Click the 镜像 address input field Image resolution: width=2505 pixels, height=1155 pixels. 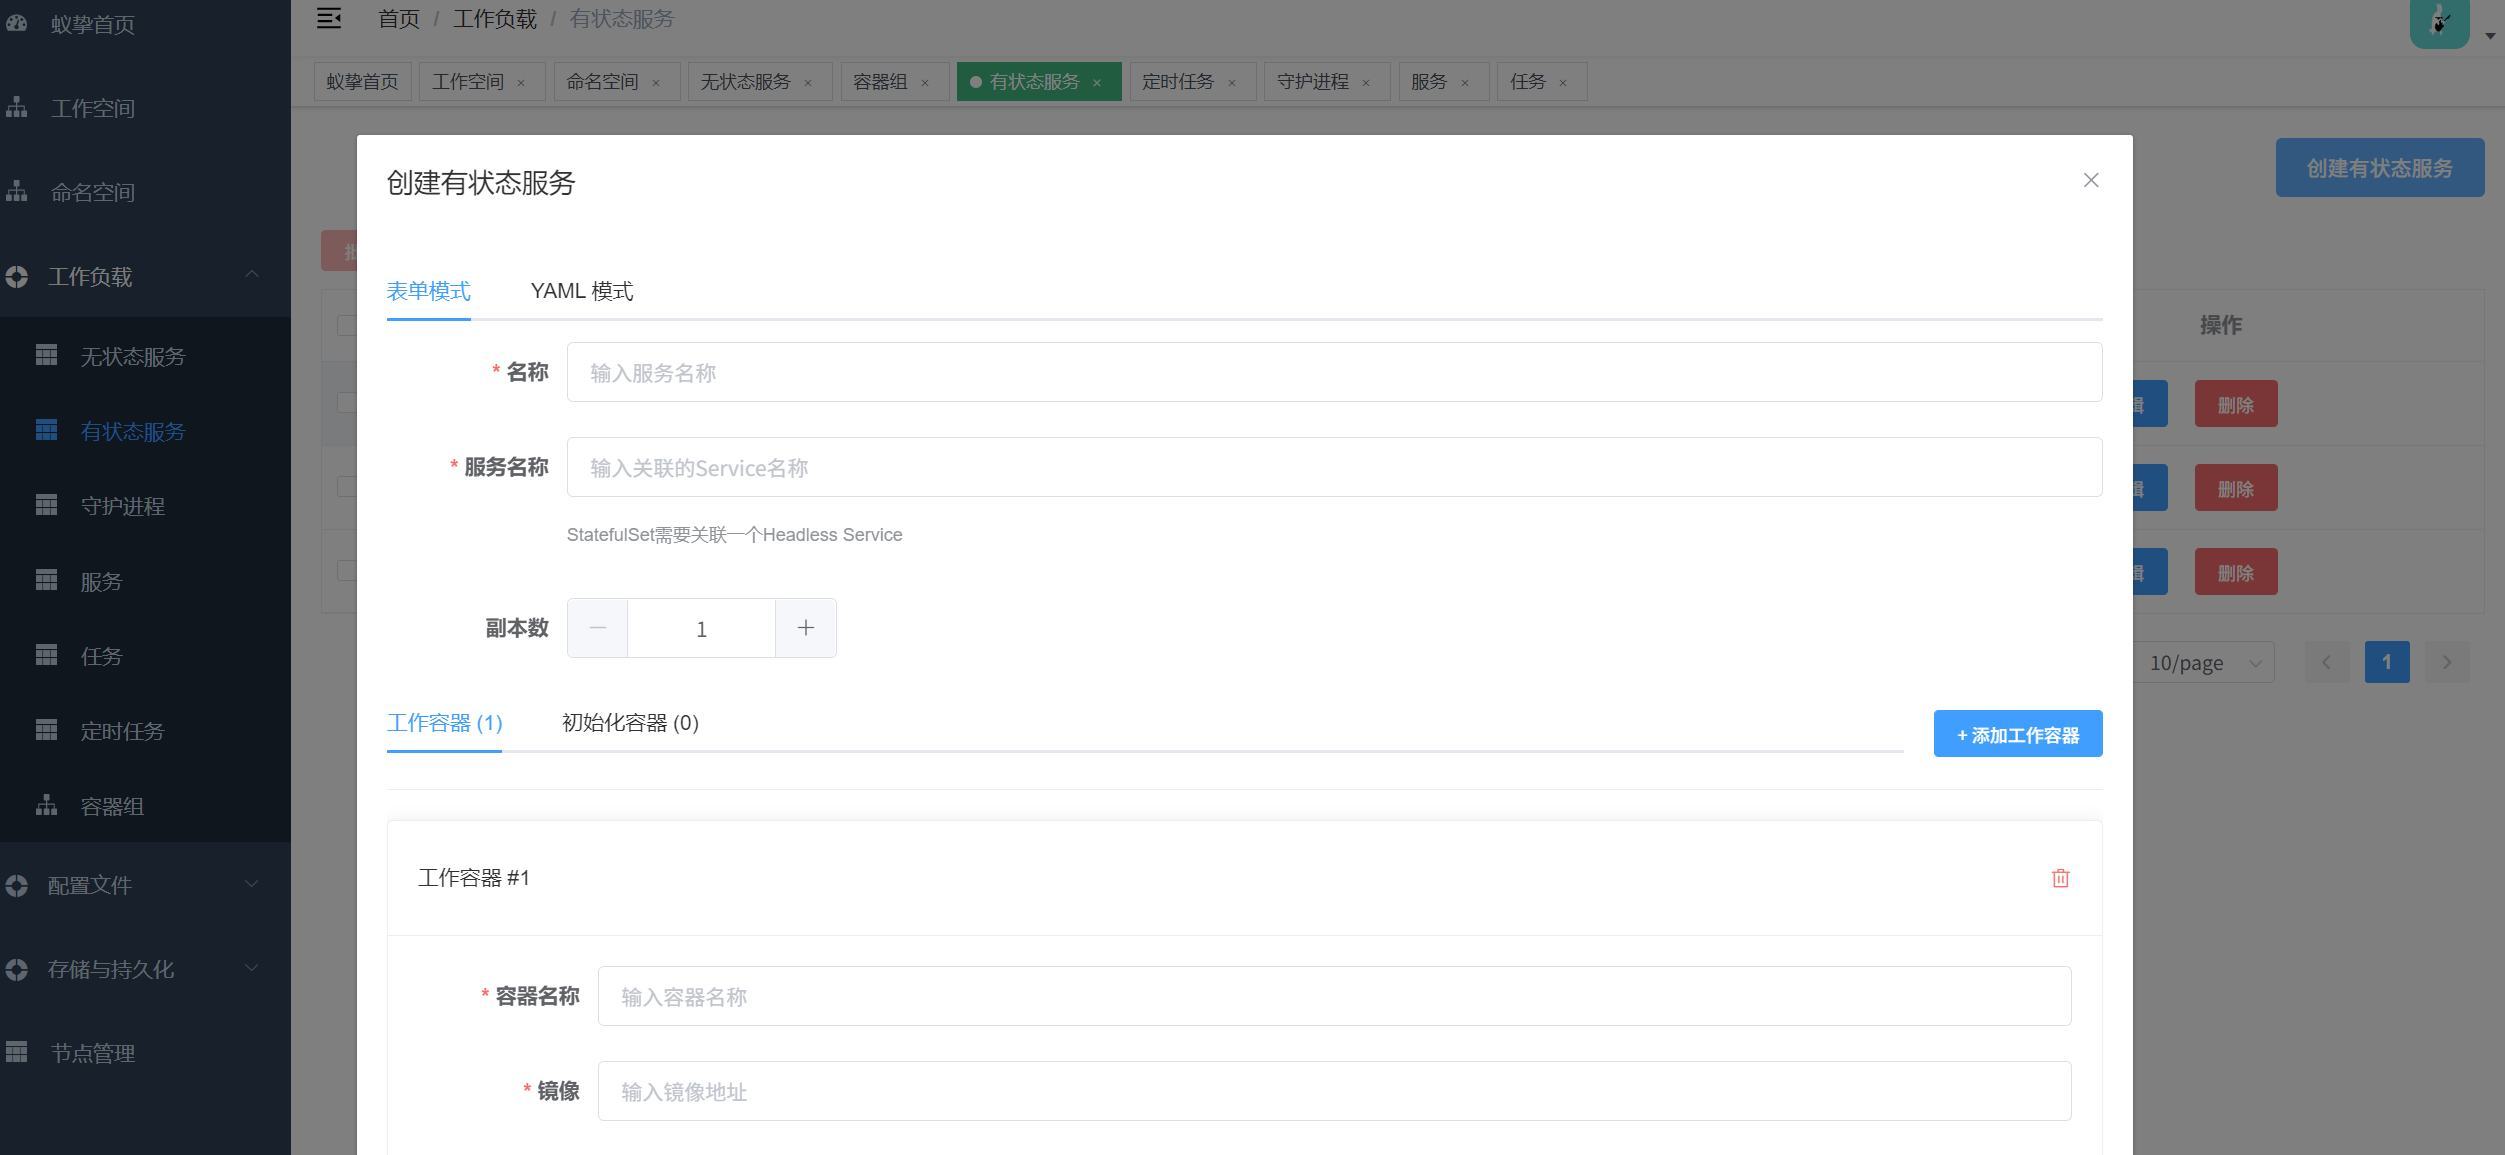point(1333,1092)
